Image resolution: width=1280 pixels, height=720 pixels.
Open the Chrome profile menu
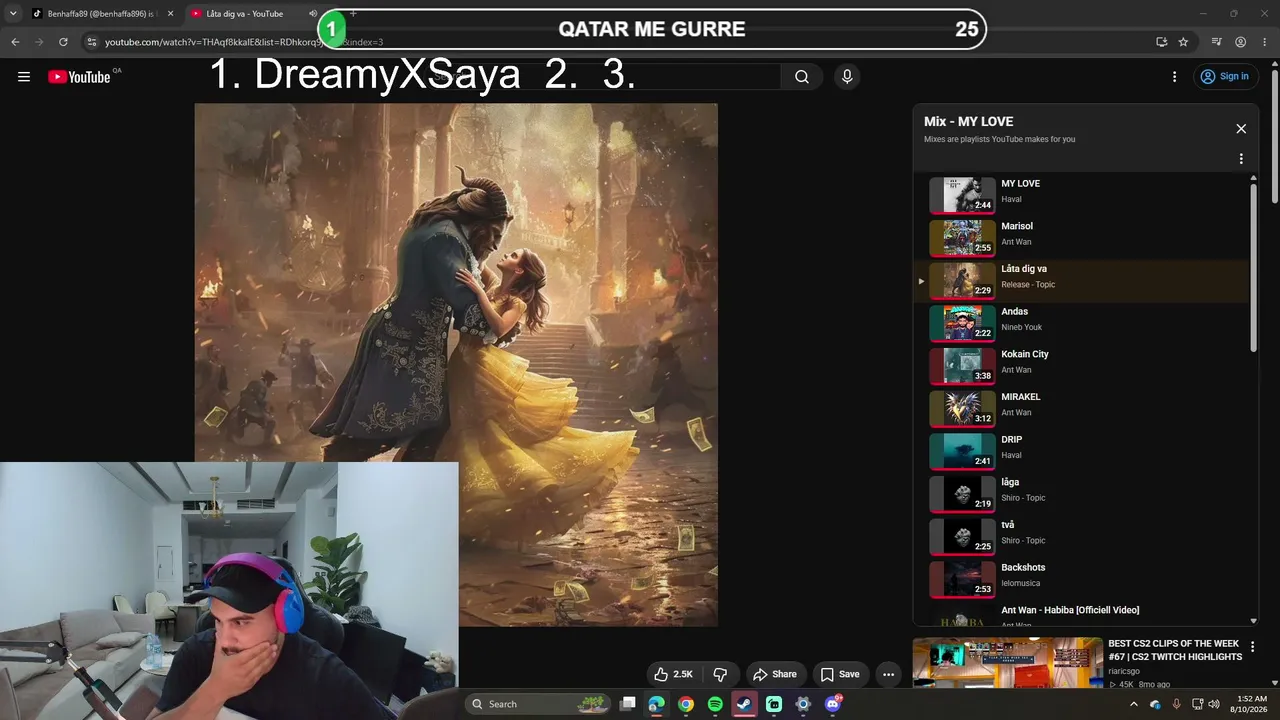(1240, 42)
